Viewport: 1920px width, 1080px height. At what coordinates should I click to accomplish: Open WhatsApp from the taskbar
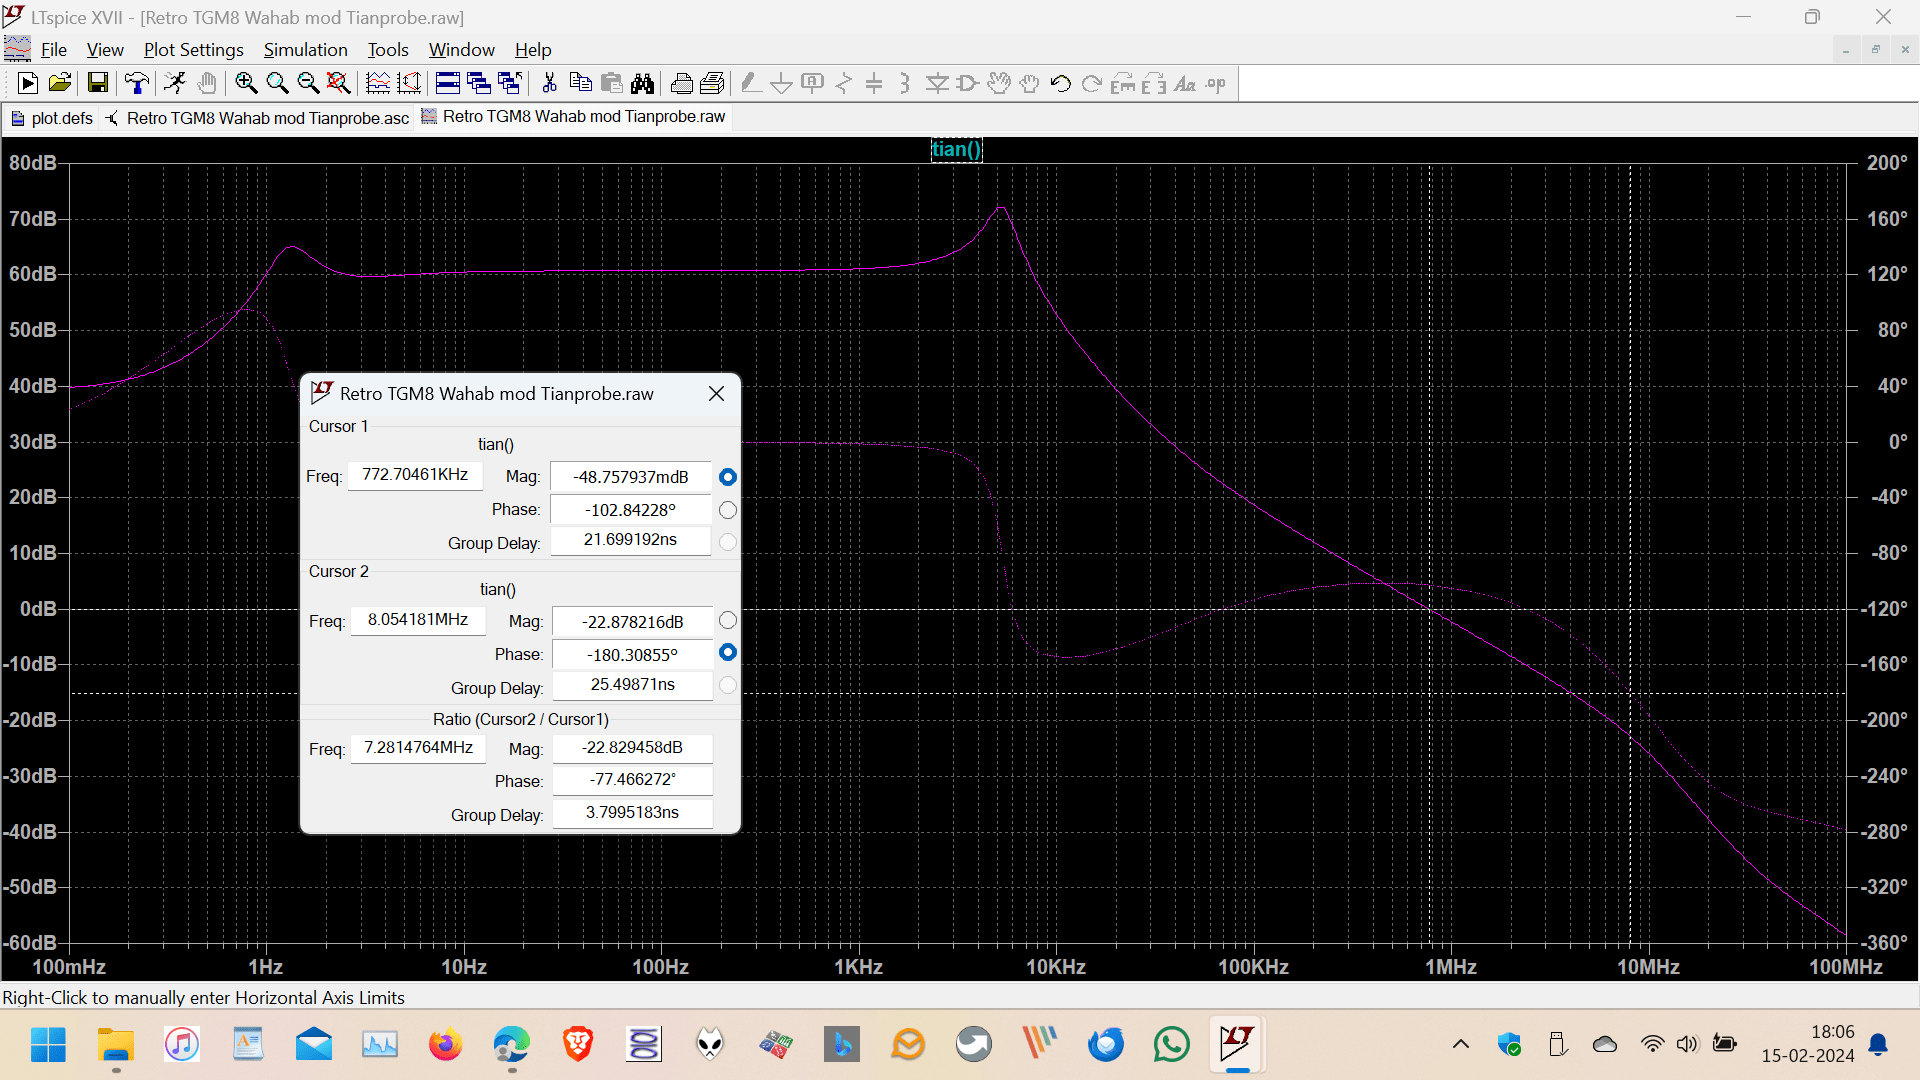(1171, 1045)
